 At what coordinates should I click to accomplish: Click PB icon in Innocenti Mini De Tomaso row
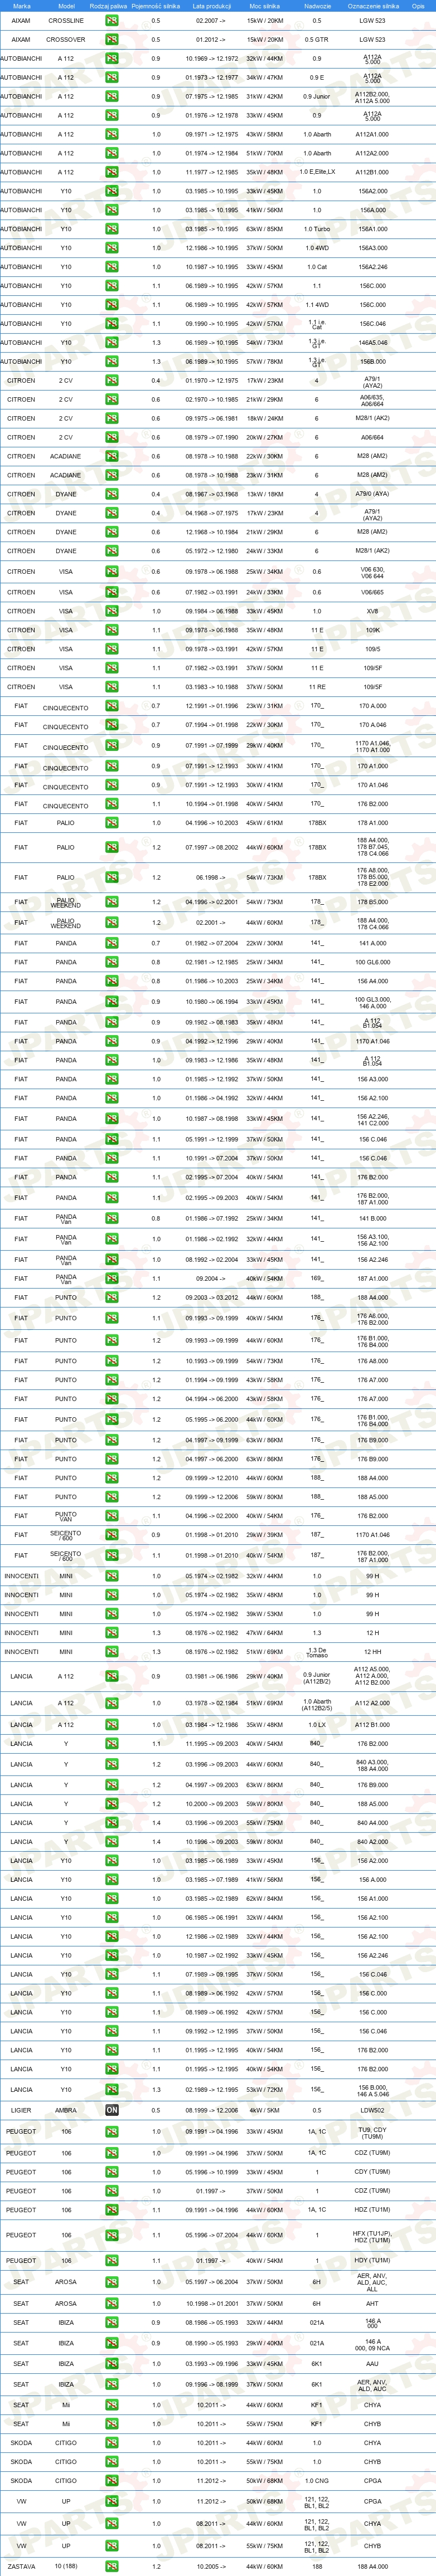pyautogui.click(x=112, y=1652)
